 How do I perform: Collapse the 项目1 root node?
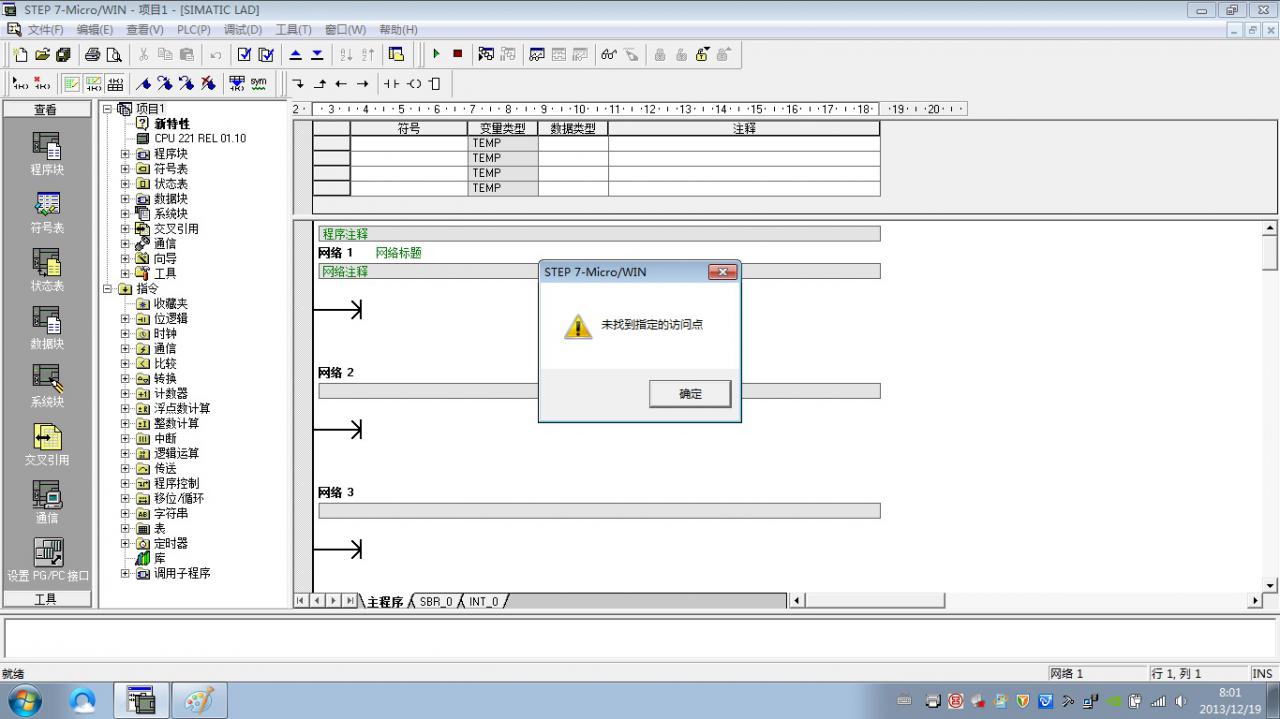tap(108, 109)
